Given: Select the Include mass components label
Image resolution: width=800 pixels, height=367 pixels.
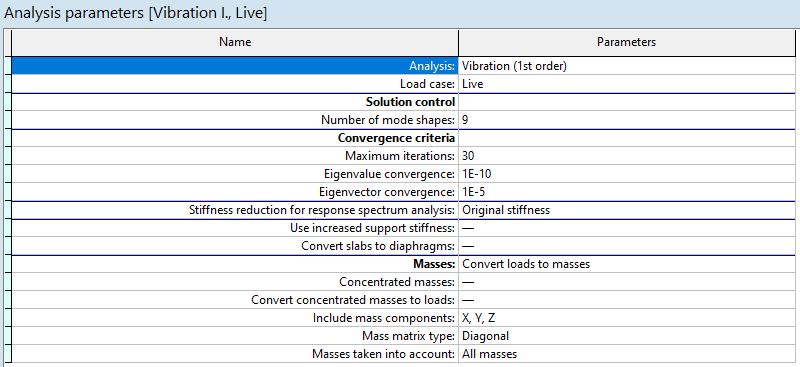Looking at the screenshot, I should tap(384, 318).
